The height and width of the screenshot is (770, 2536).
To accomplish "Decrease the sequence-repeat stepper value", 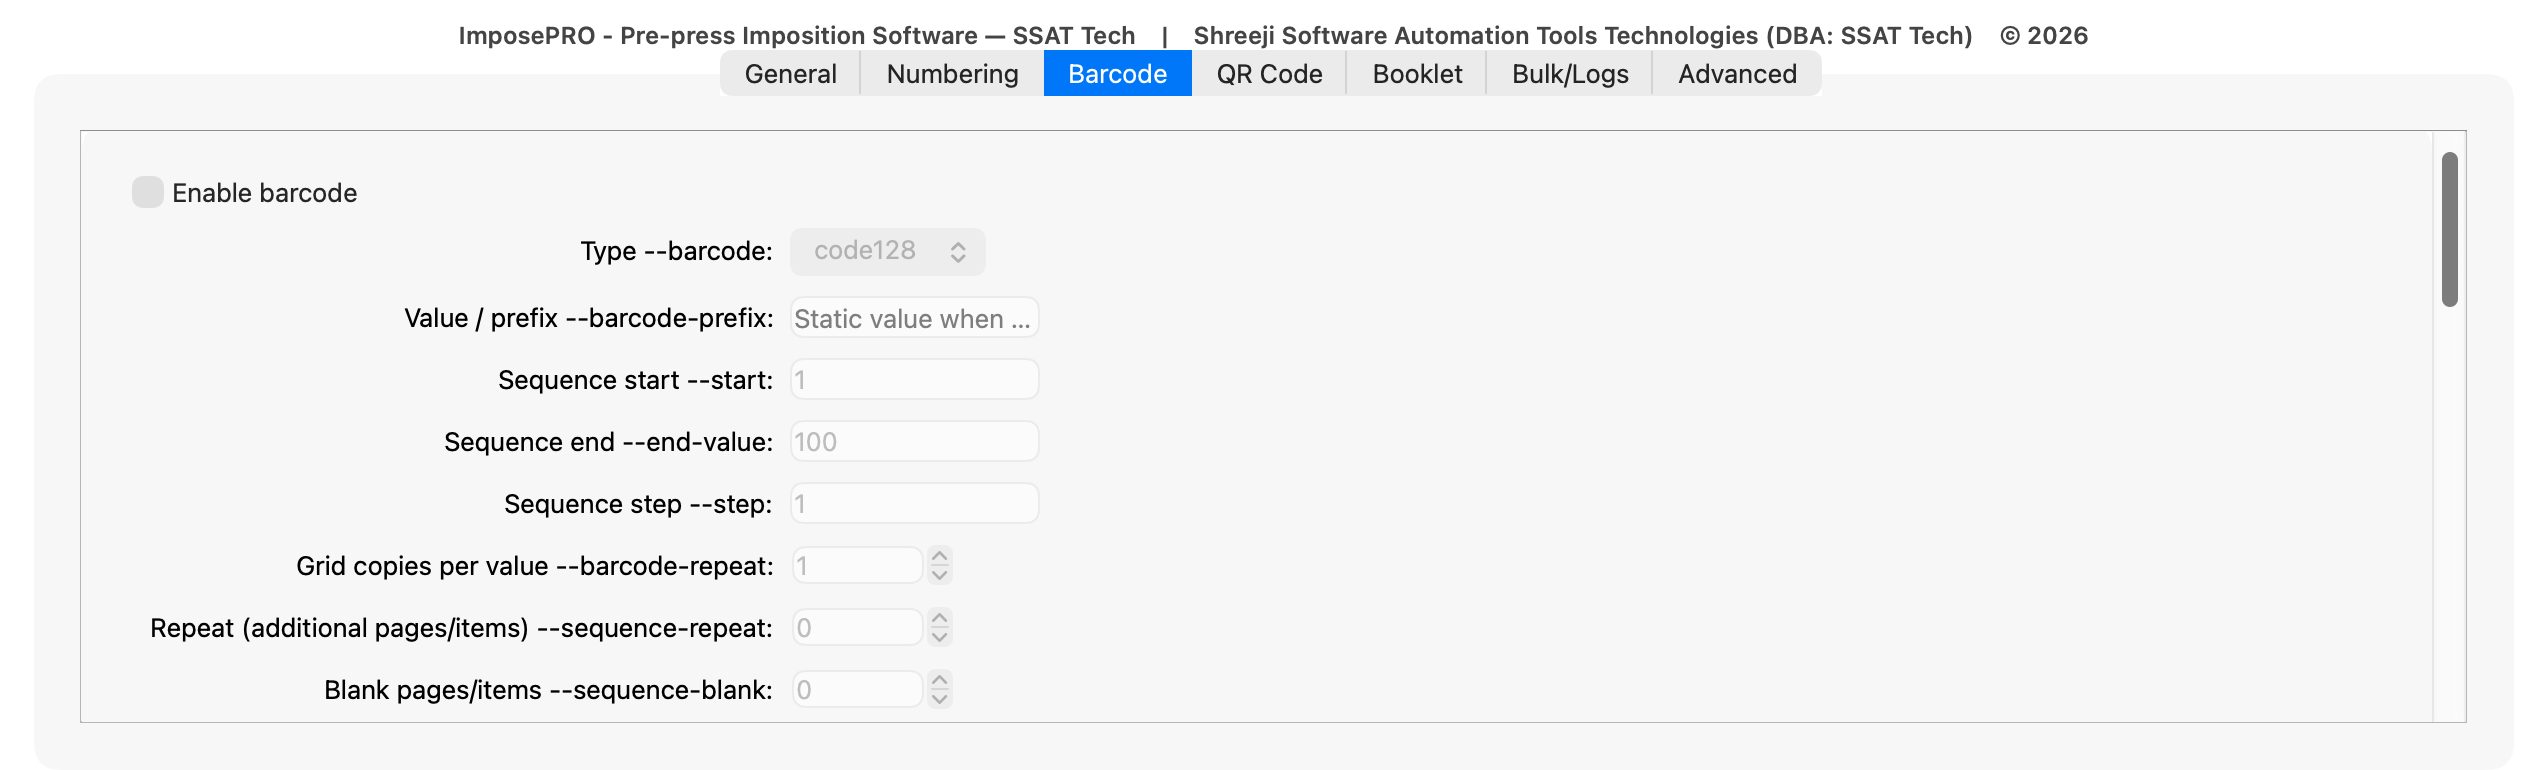I will 939,638.
